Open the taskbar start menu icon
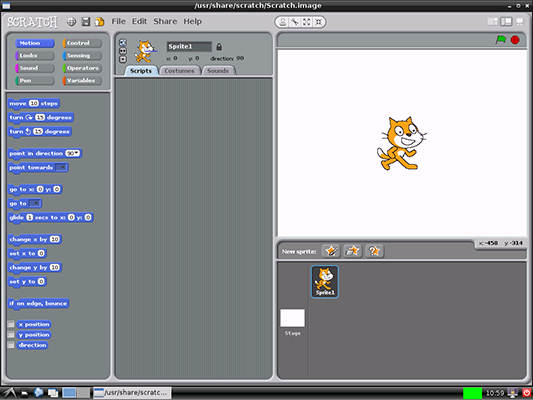The width and height of the screenshot is (533, 400). tap(9, 393)
